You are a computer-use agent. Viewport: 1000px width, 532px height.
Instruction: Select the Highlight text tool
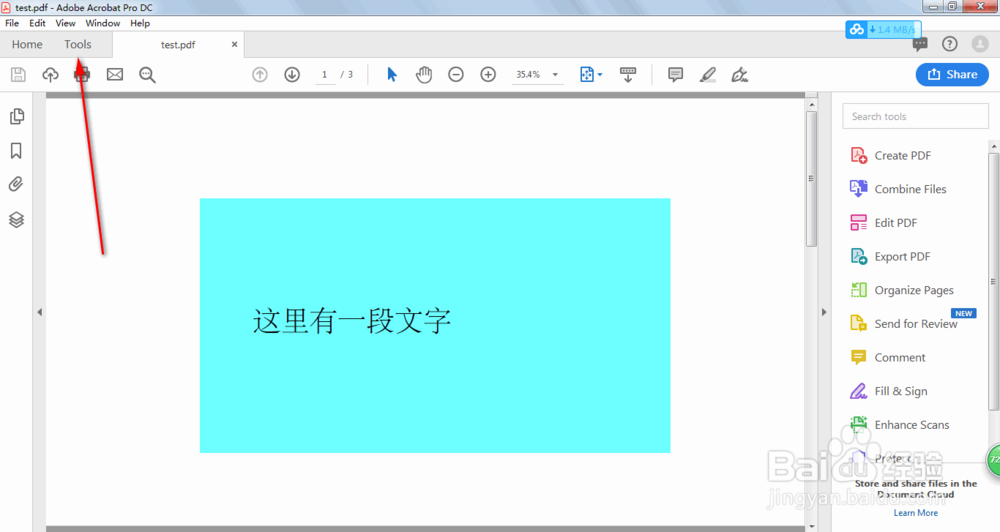707,75
